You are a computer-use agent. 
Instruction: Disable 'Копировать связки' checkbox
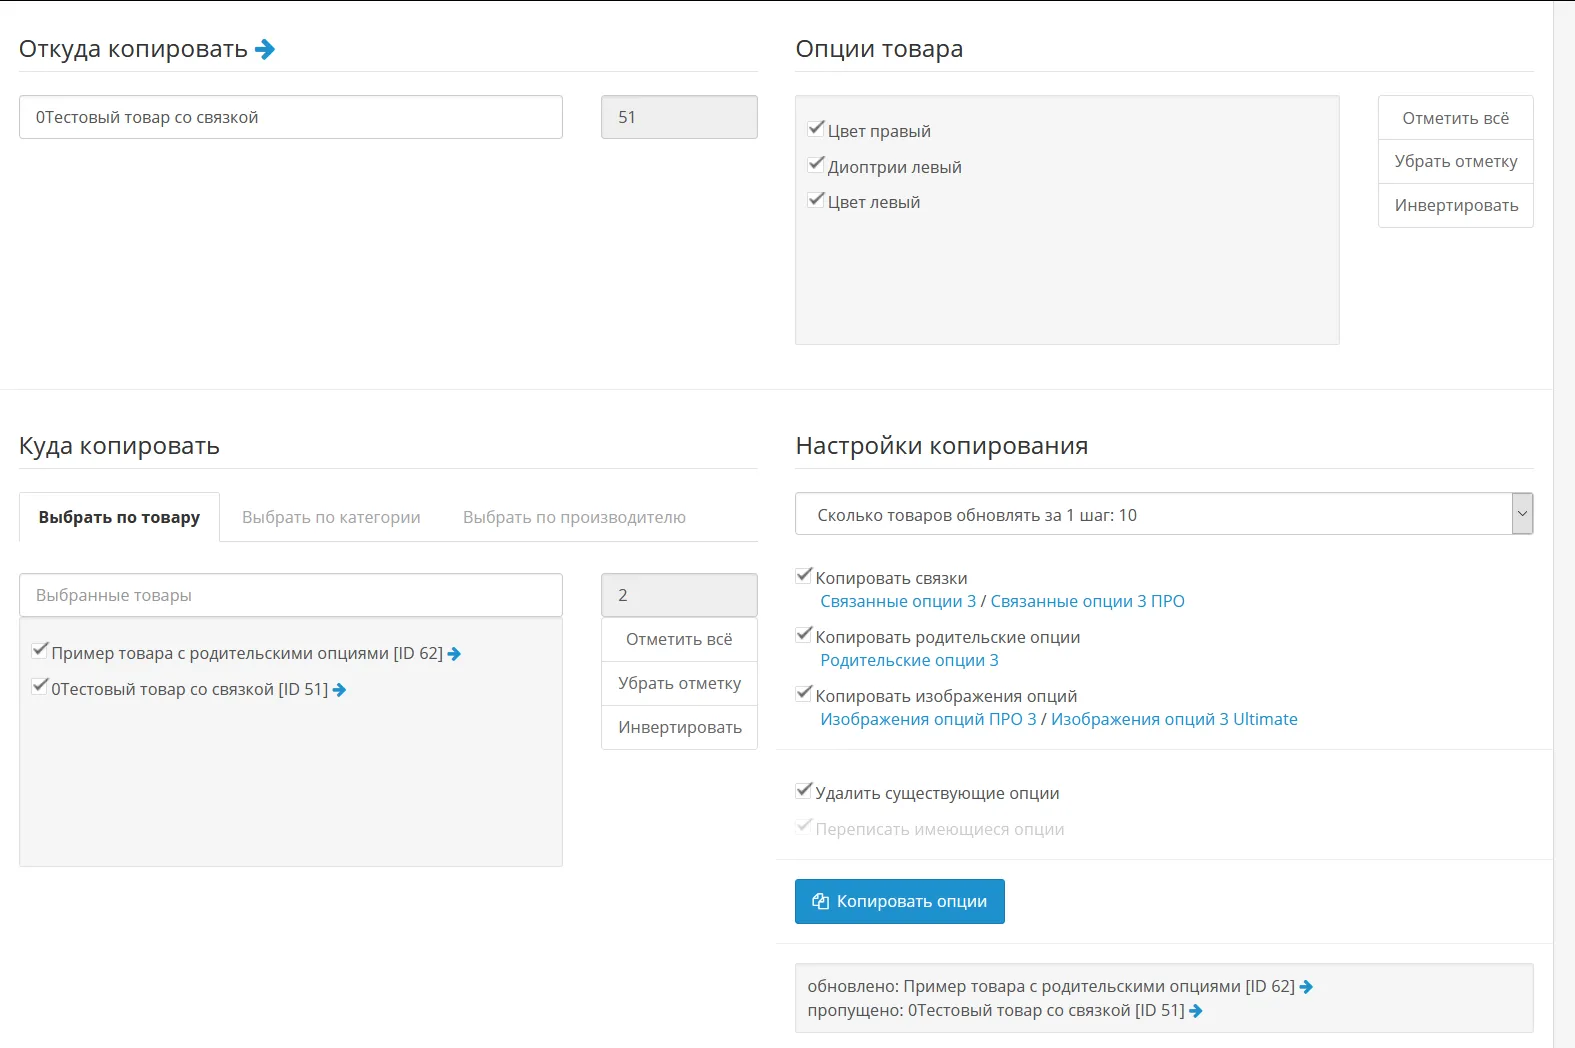click(x=804, y=576)
